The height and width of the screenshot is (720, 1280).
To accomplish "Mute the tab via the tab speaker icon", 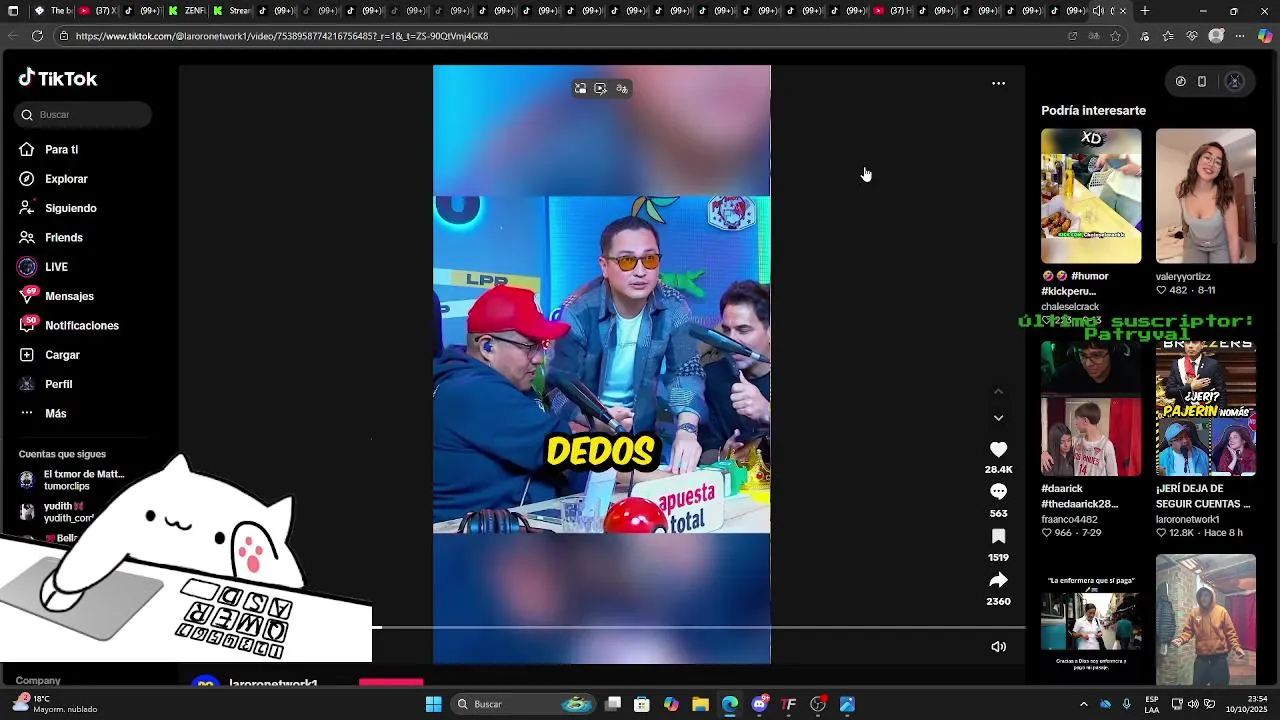I will tap(1098, 11).
